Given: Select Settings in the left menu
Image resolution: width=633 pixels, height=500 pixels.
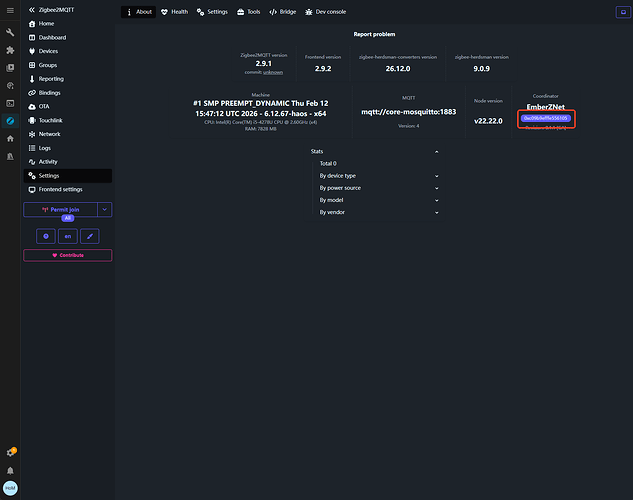Looking at the screenshot, I should (67, 176).
